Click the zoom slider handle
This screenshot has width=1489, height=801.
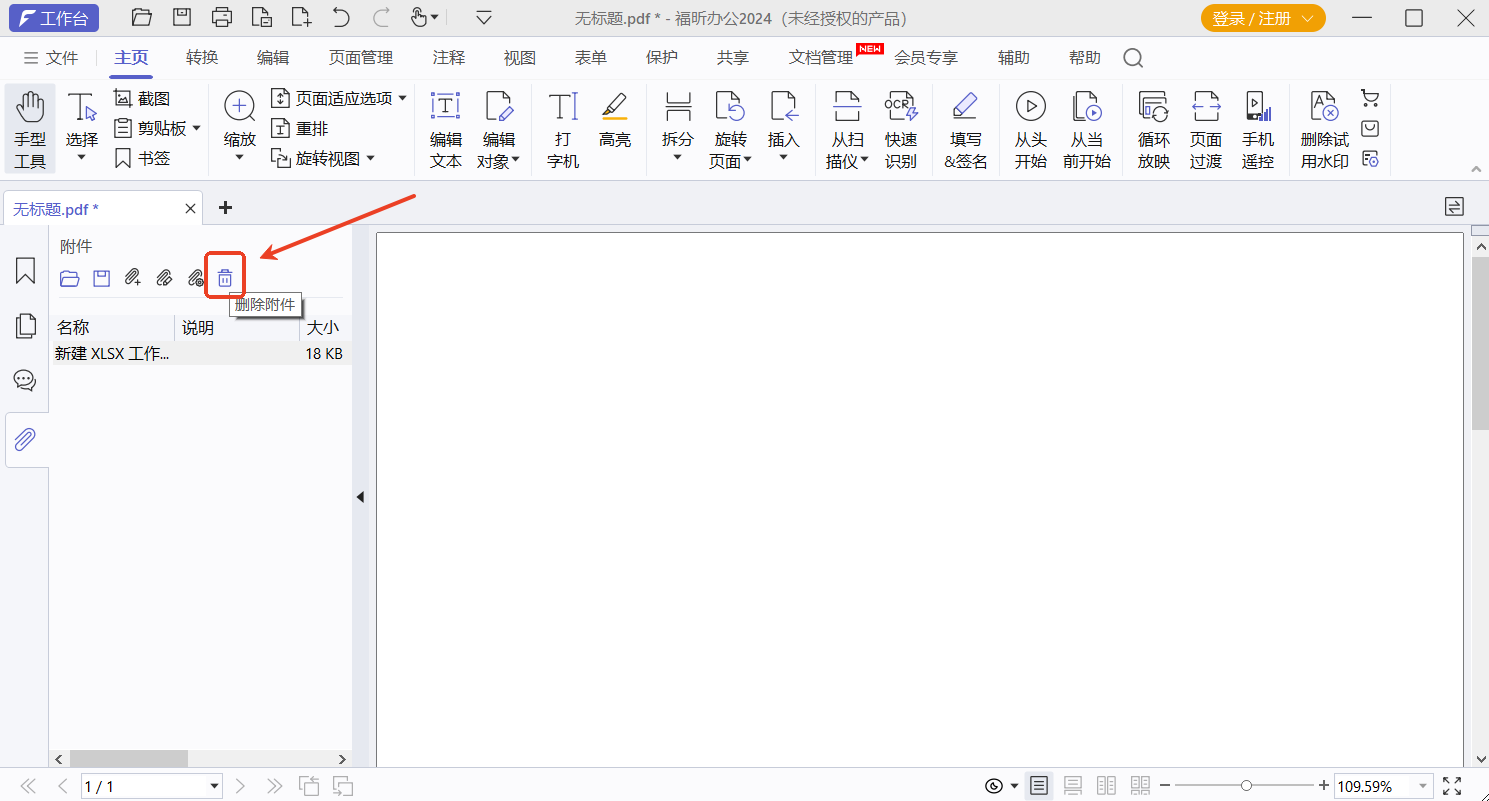[x=1246, y=786]
